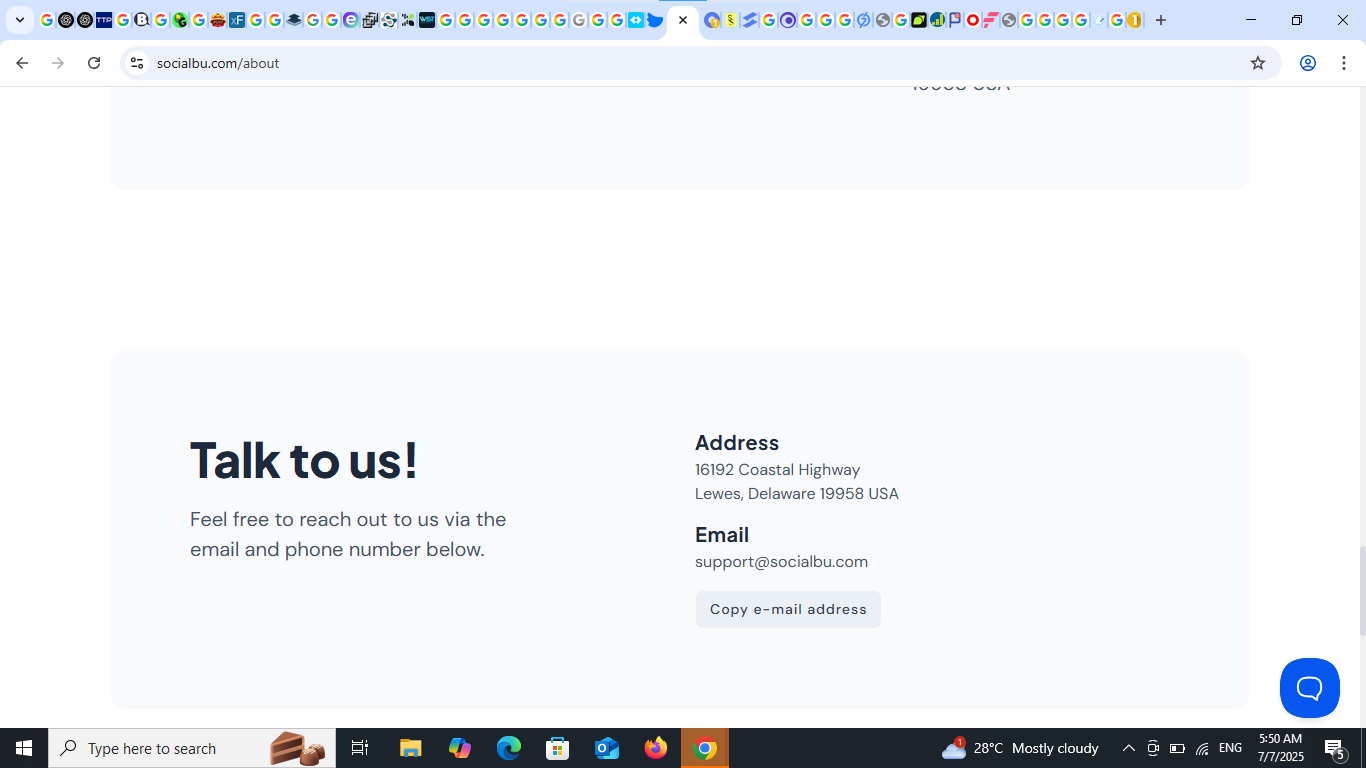Switch to the bold B favicon tab
This screenshot has height=768, width=1366.
point(142,20)
